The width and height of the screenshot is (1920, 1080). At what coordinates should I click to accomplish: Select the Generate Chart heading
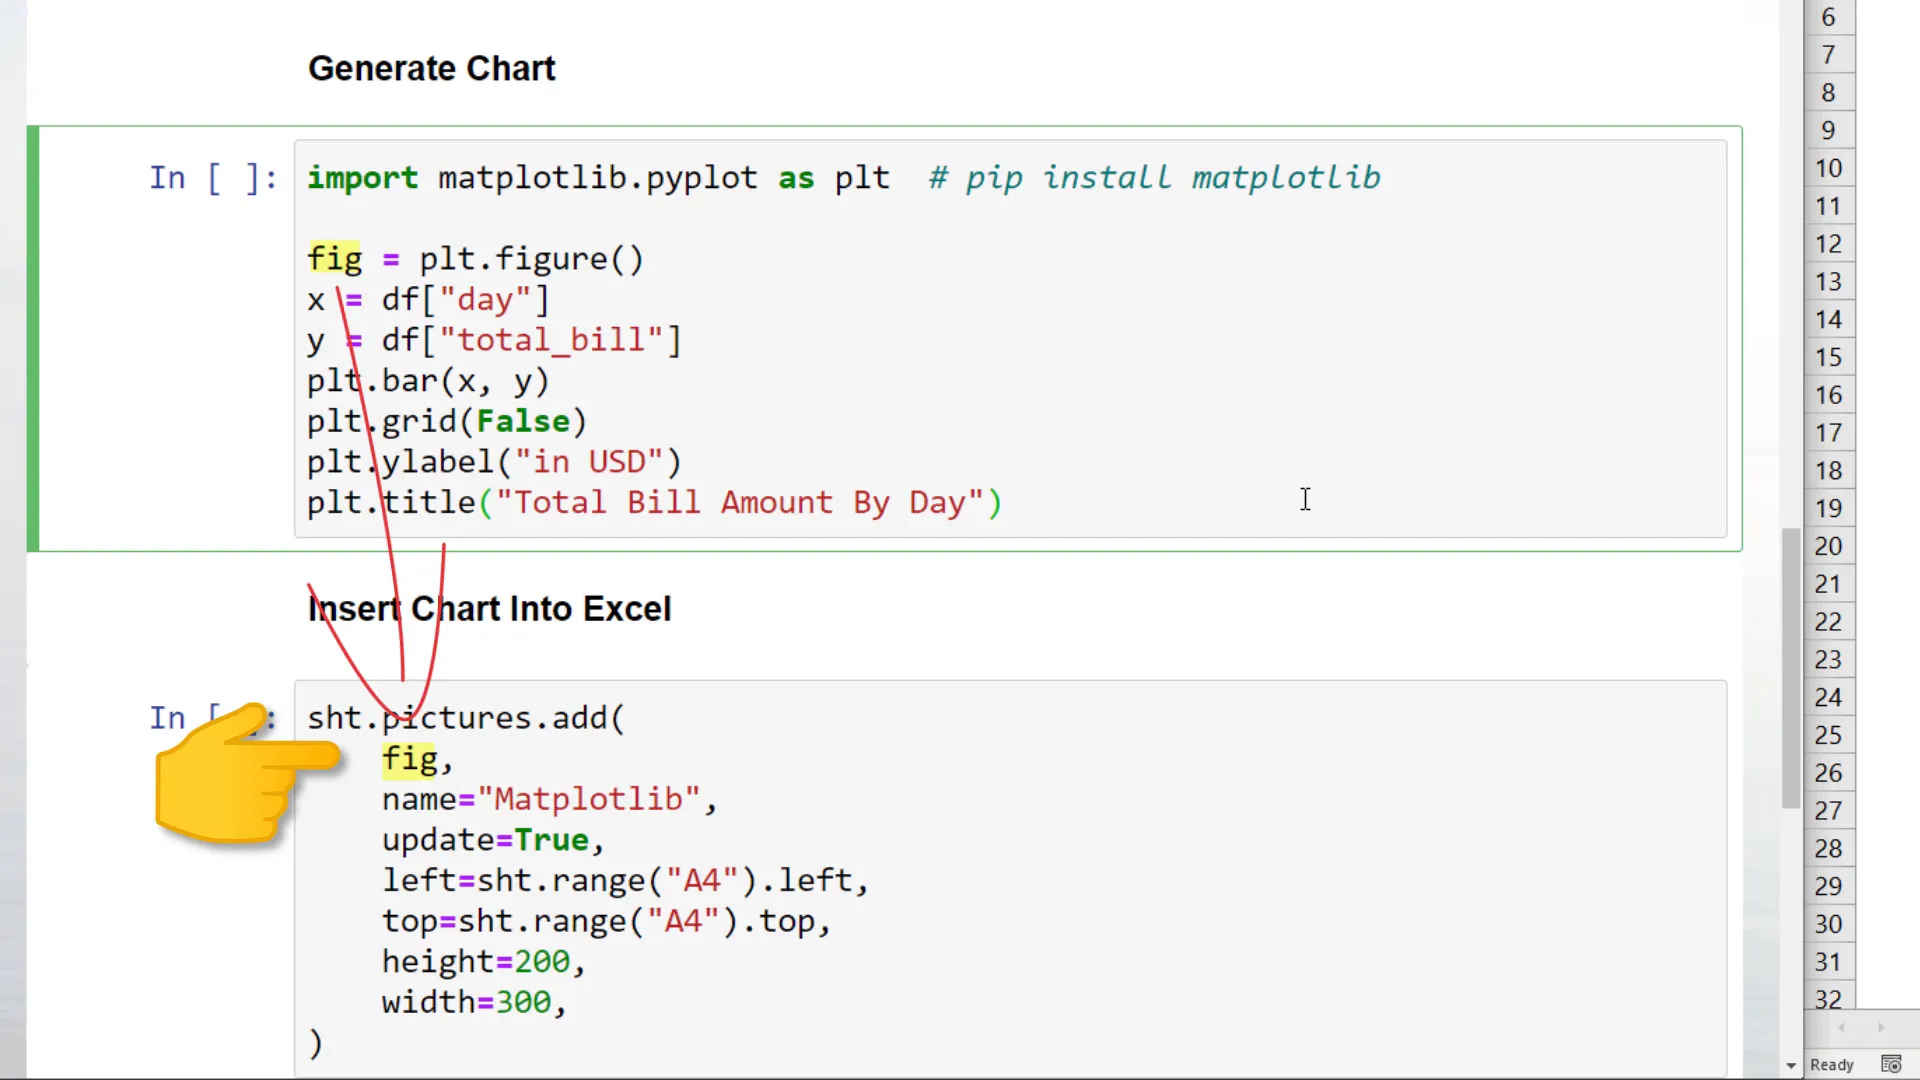[x=432, y=67]
